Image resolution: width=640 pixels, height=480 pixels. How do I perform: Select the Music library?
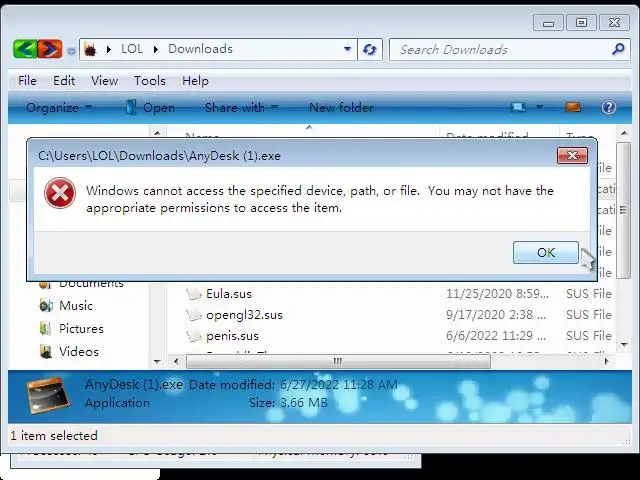pyautogui.click(x=76, y=306)
